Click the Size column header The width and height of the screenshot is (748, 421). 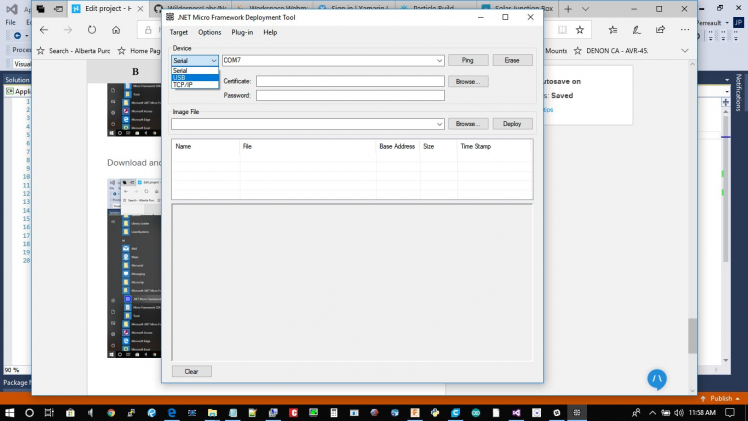pyautogui.click(x=438, y=146)
